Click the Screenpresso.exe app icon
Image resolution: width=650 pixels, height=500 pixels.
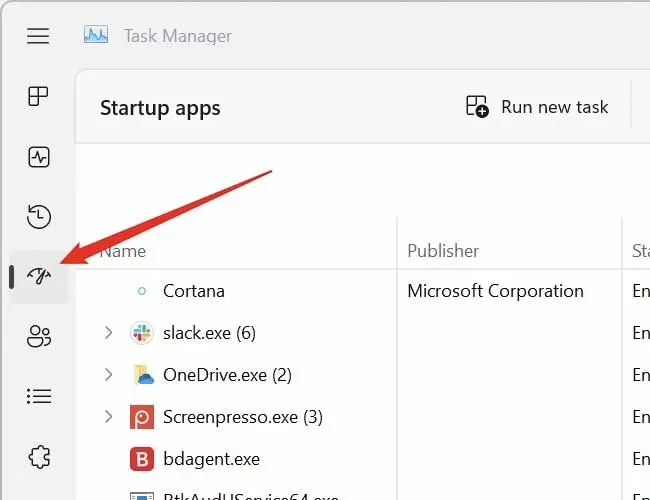click(x=142, y=417)
